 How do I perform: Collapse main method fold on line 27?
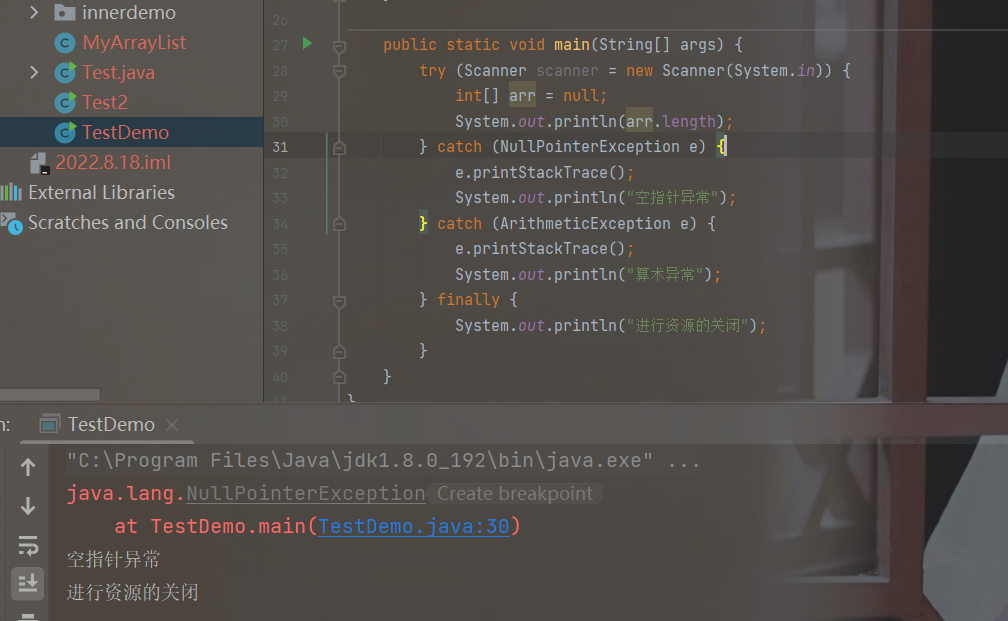[339, 46]
